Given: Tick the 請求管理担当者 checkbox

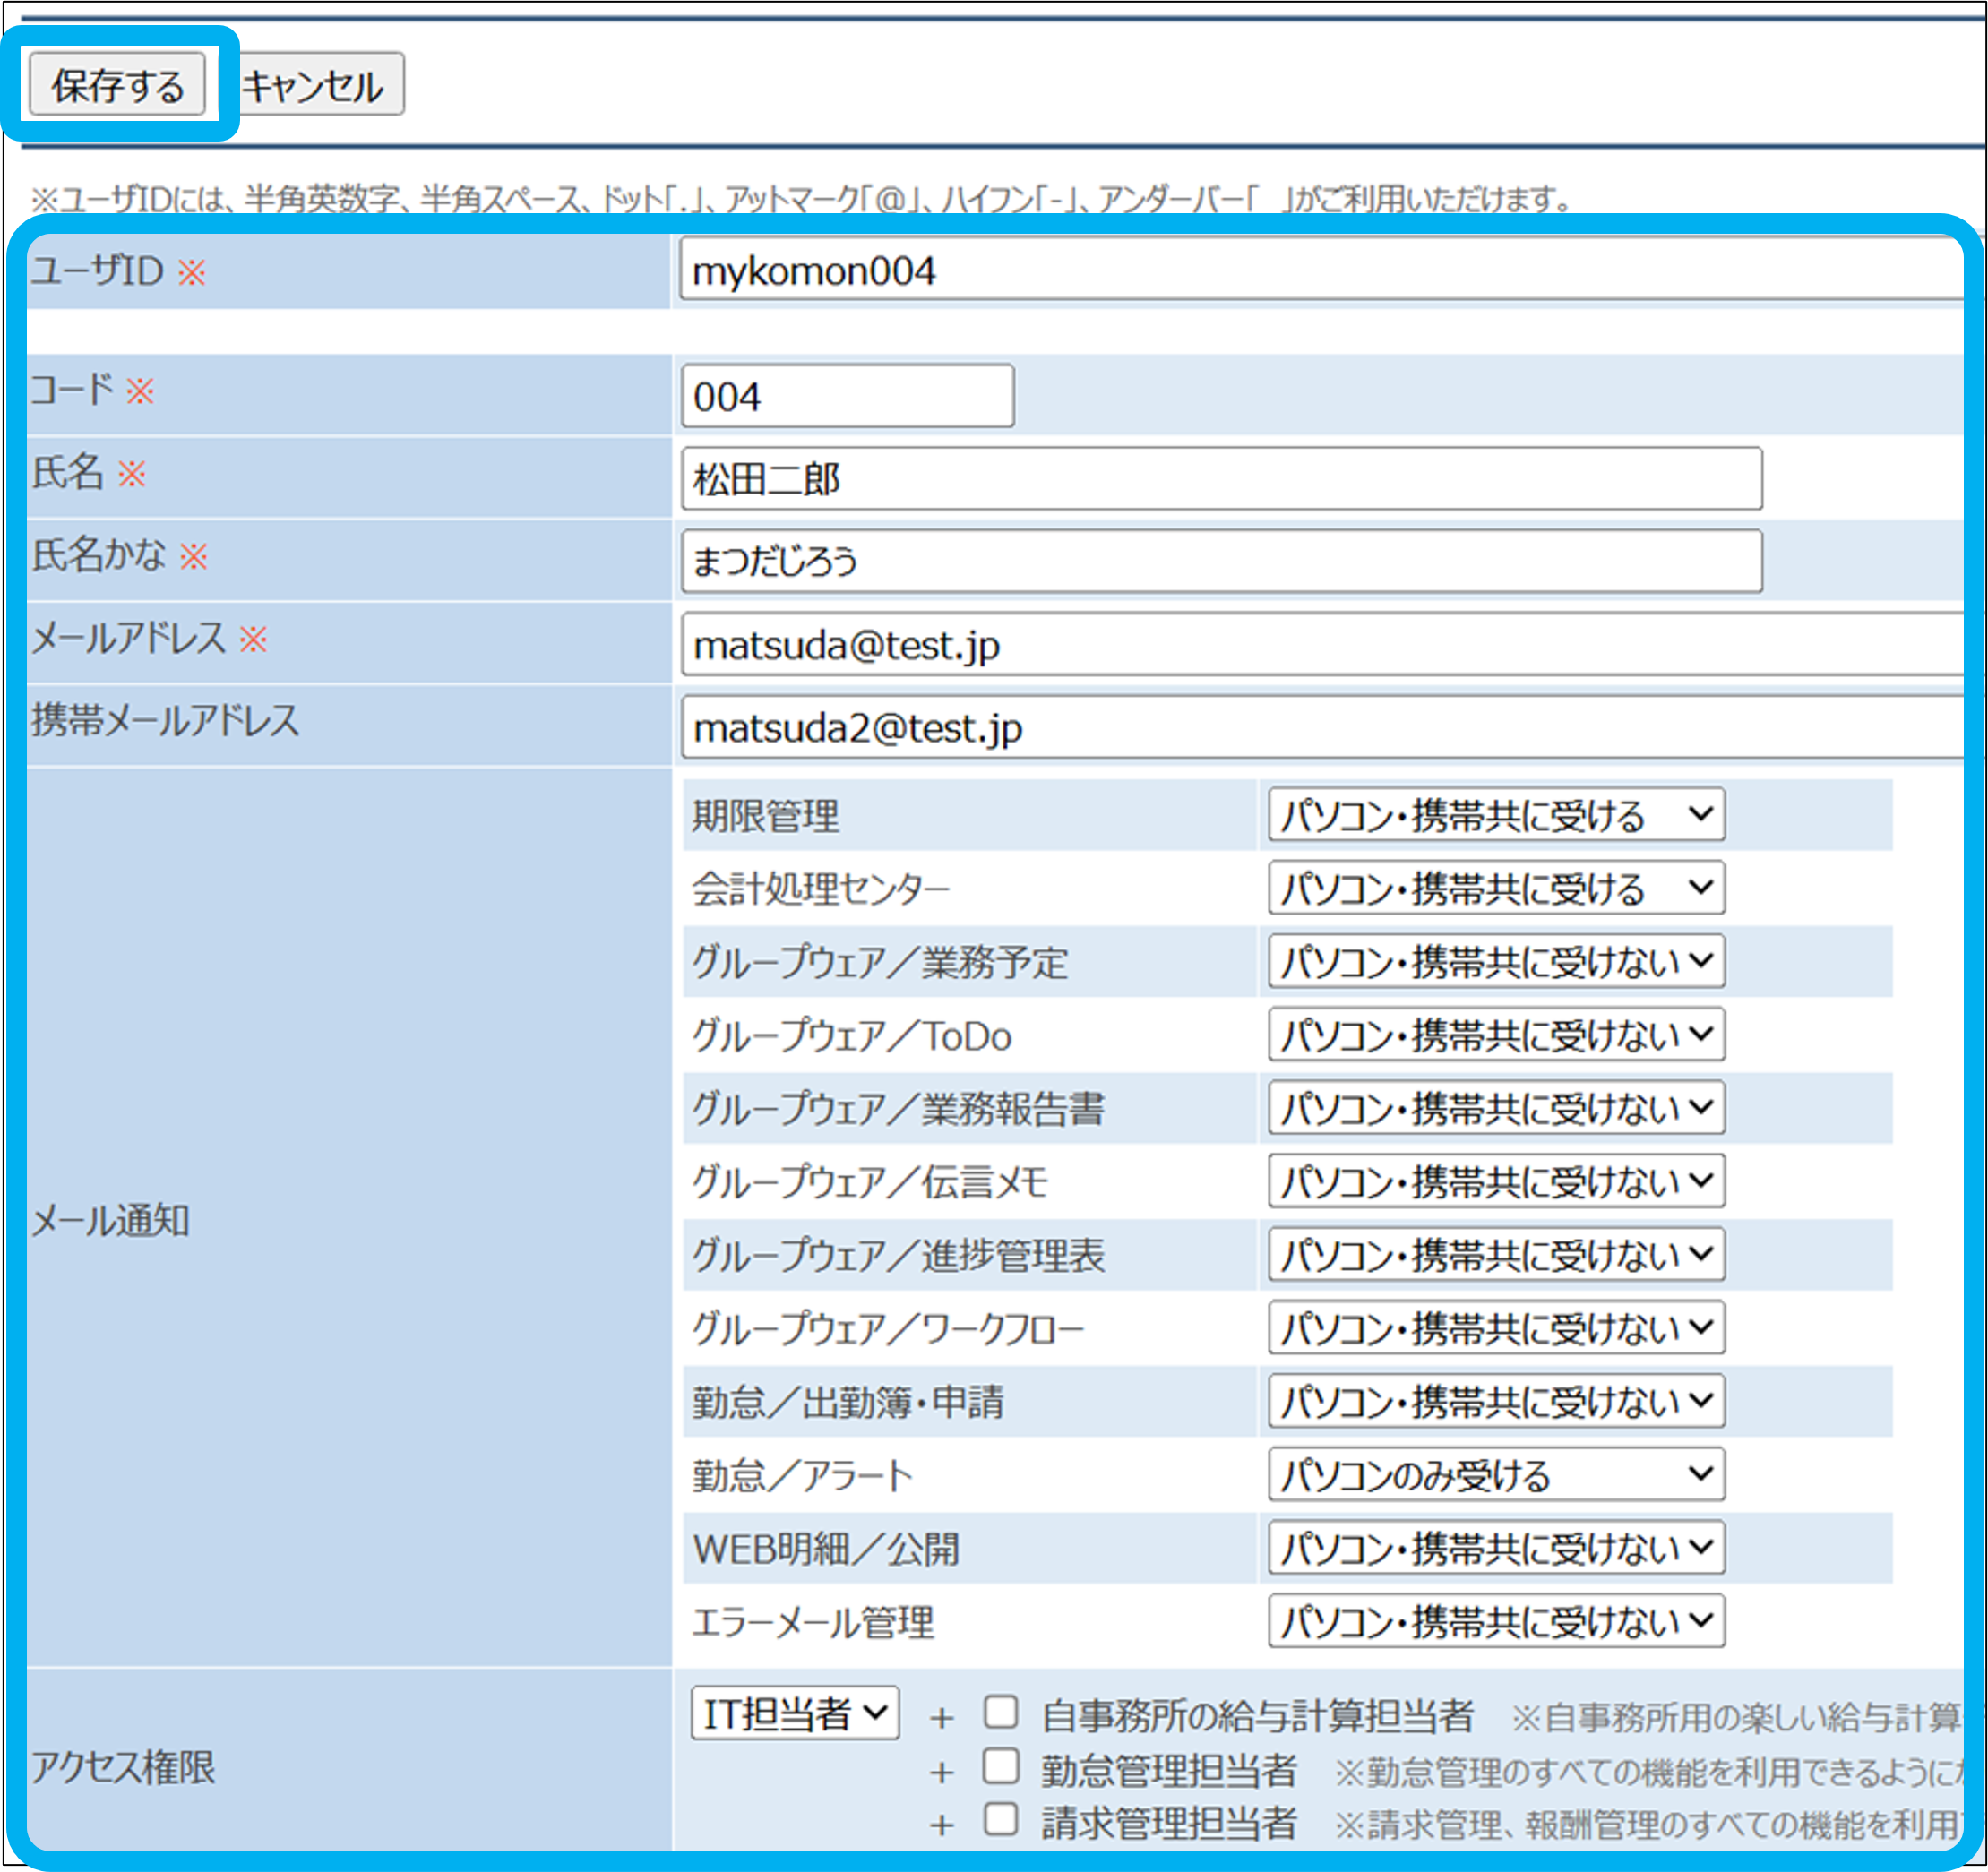Looking at the screenshot, I should click(1000, 1819).
